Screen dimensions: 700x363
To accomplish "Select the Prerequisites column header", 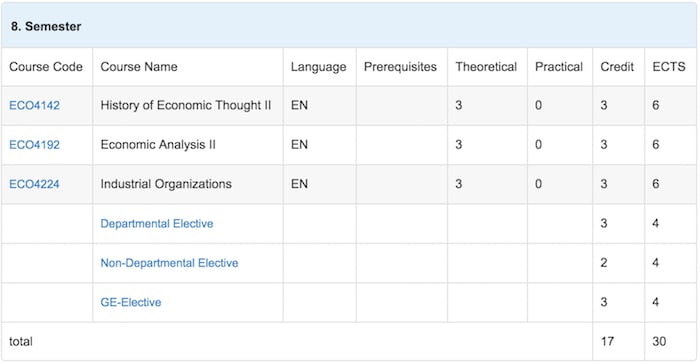I will (x=400, y=67).
